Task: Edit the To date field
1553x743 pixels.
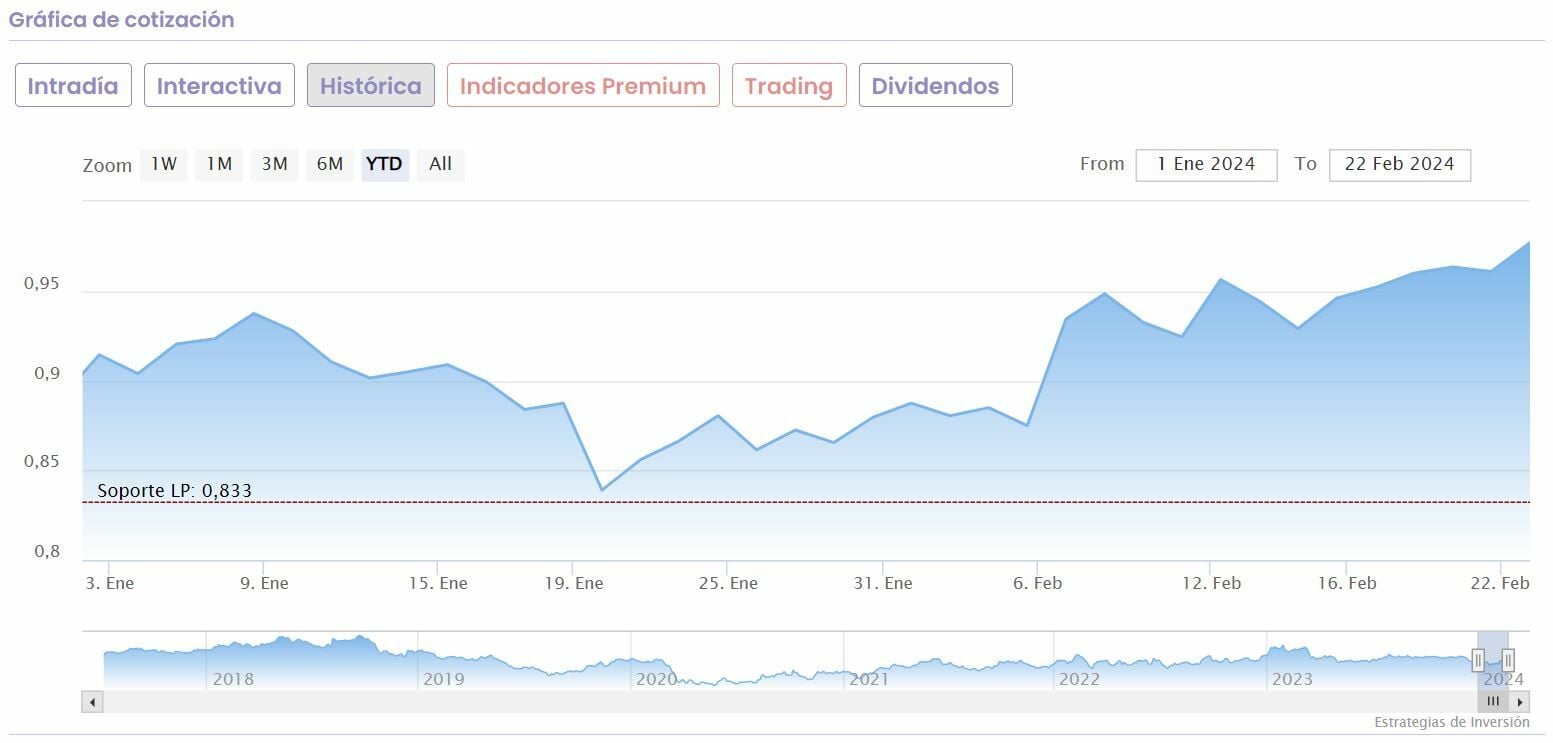Action: [x=1399, y=165]
